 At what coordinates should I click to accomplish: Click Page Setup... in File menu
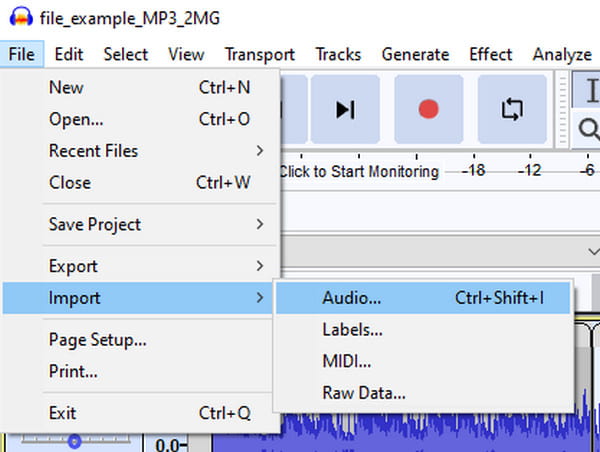(x=98, y=340)
